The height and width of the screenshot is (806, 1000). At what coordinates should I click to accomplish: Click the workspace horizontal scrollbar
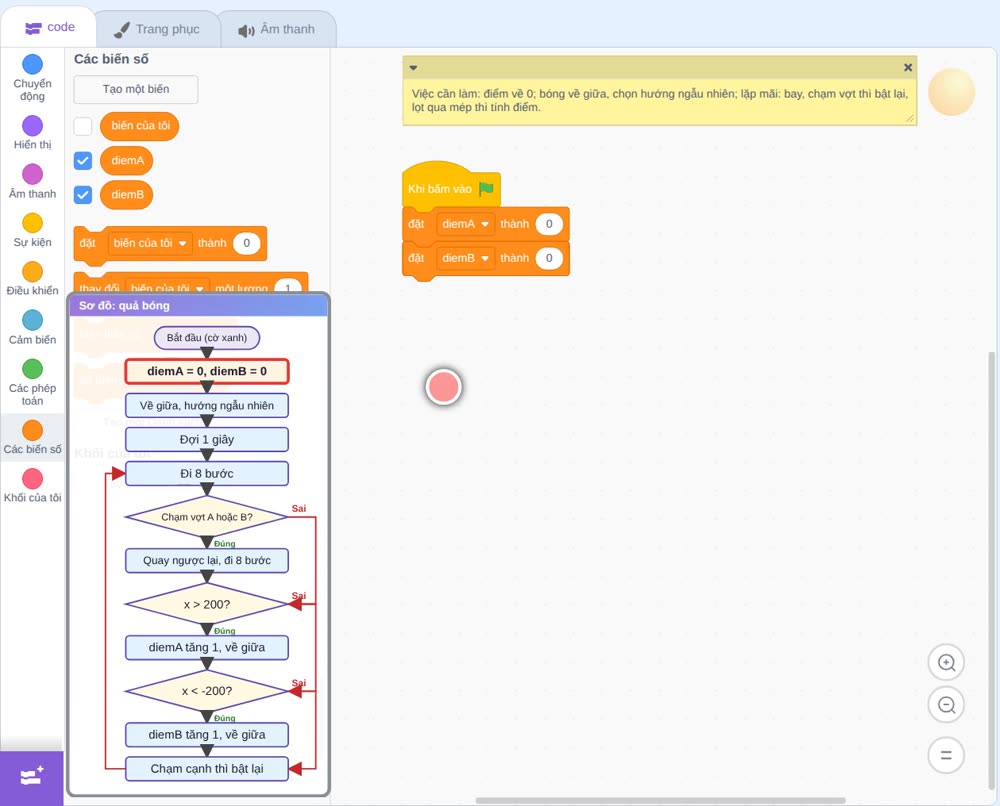point(660,800)
